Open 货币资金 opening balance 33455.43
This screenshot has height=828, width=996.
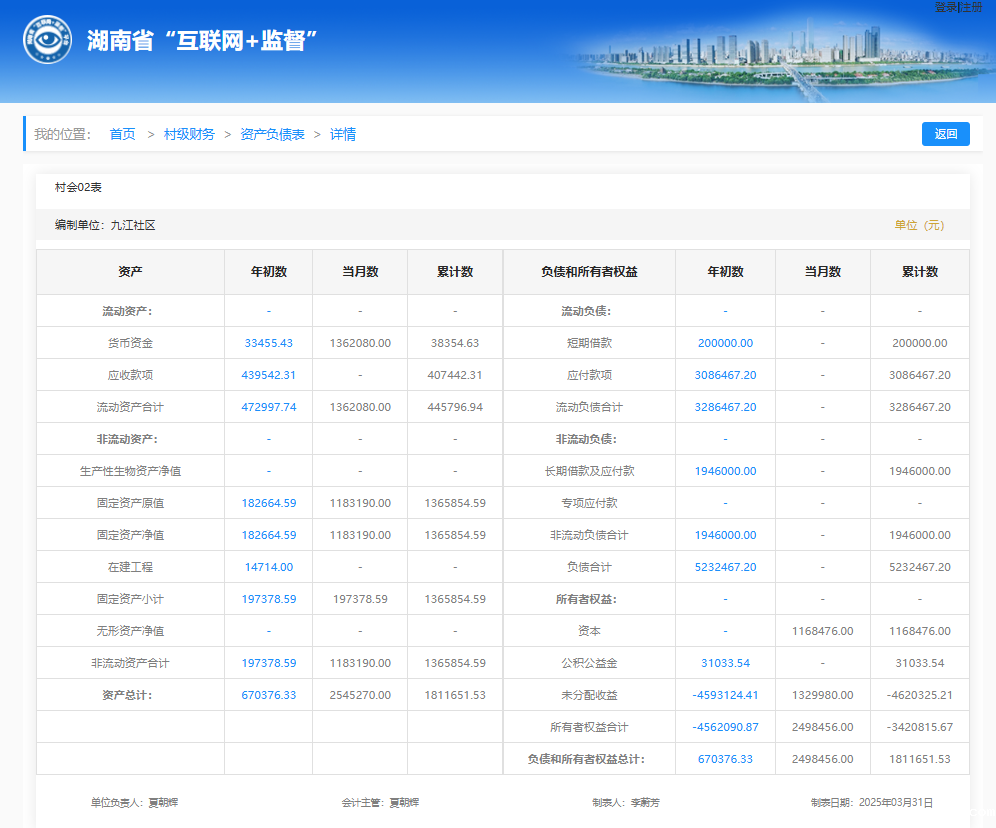268,343
